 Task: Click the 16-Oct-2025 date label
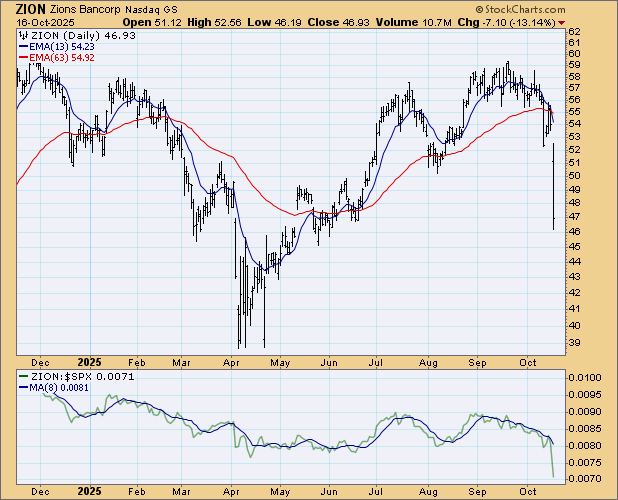tap(45, 22)
